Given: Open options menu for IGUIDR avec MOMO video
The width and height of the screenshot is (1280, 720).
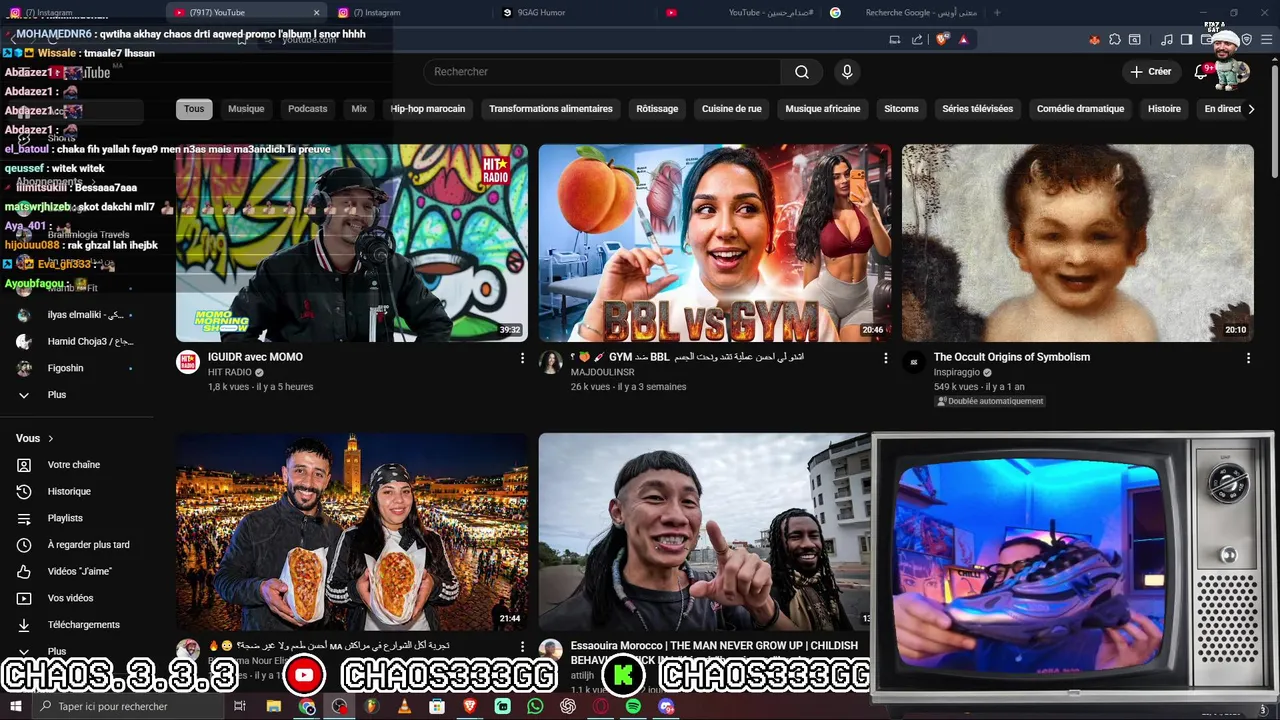Looking at the screenshot, I should pos(522,358).
